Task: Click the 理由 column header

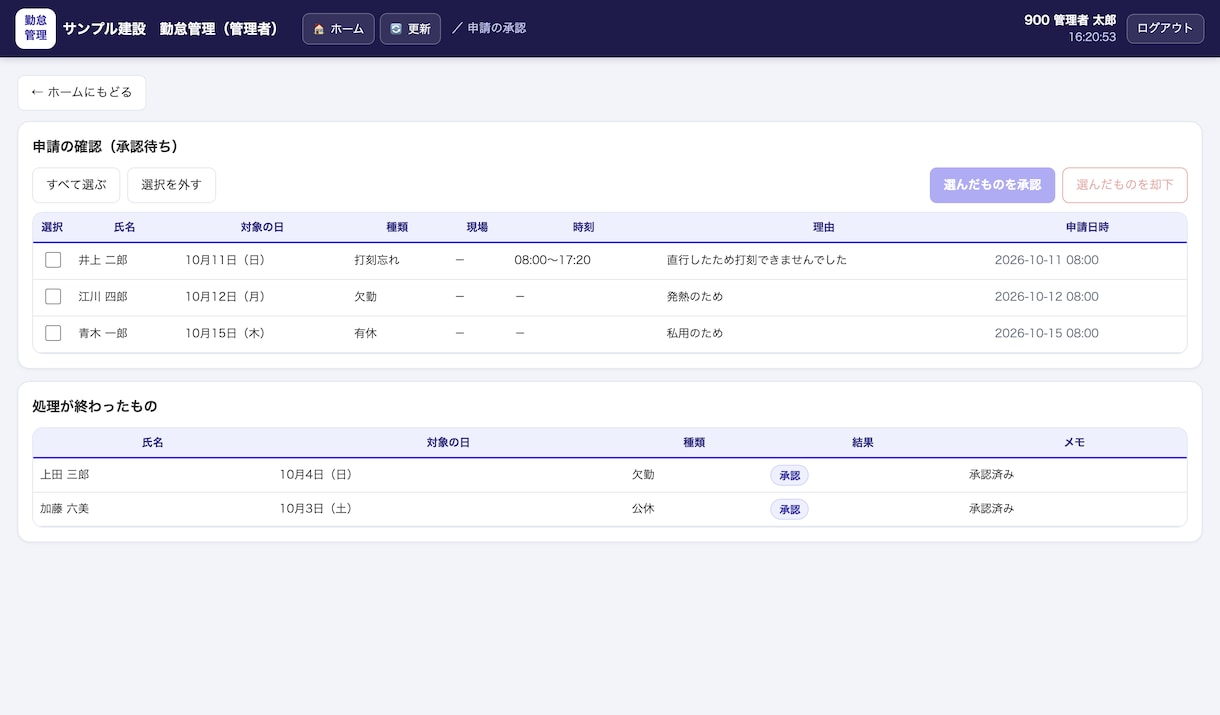Action: click(x=823, y=227)
